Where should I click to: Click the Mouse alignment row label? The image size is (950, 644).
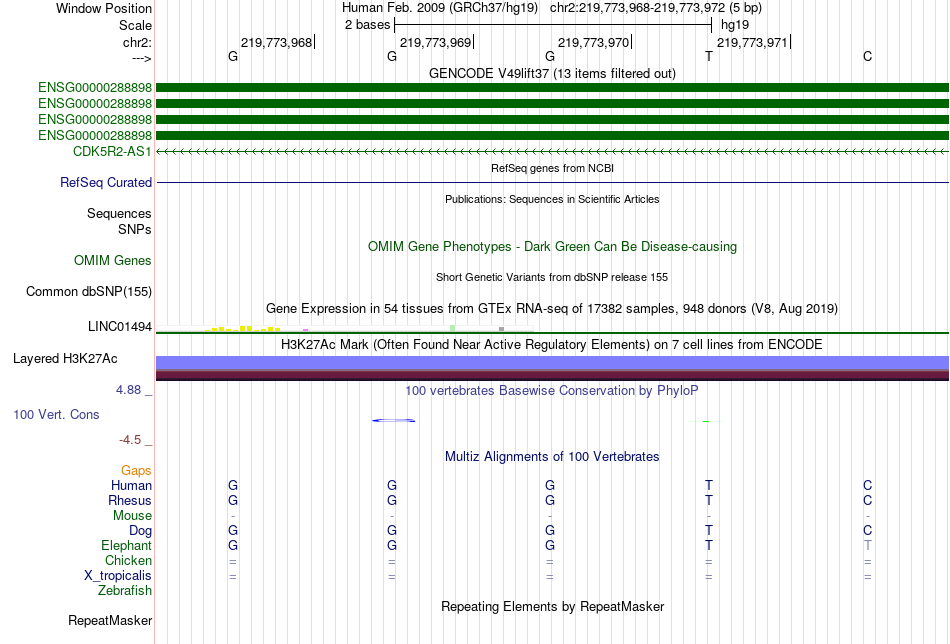click(x=132, y=516)
